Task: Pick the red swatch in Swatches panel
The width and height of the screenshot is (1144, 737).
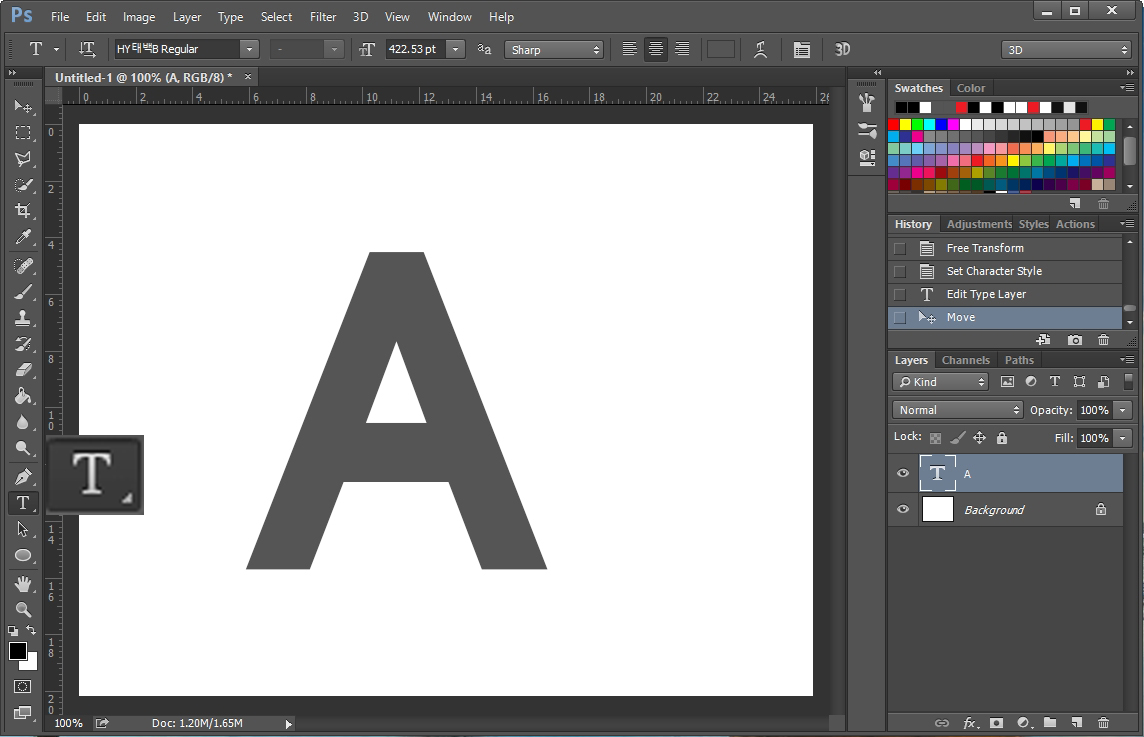Action: coord(894,125)
